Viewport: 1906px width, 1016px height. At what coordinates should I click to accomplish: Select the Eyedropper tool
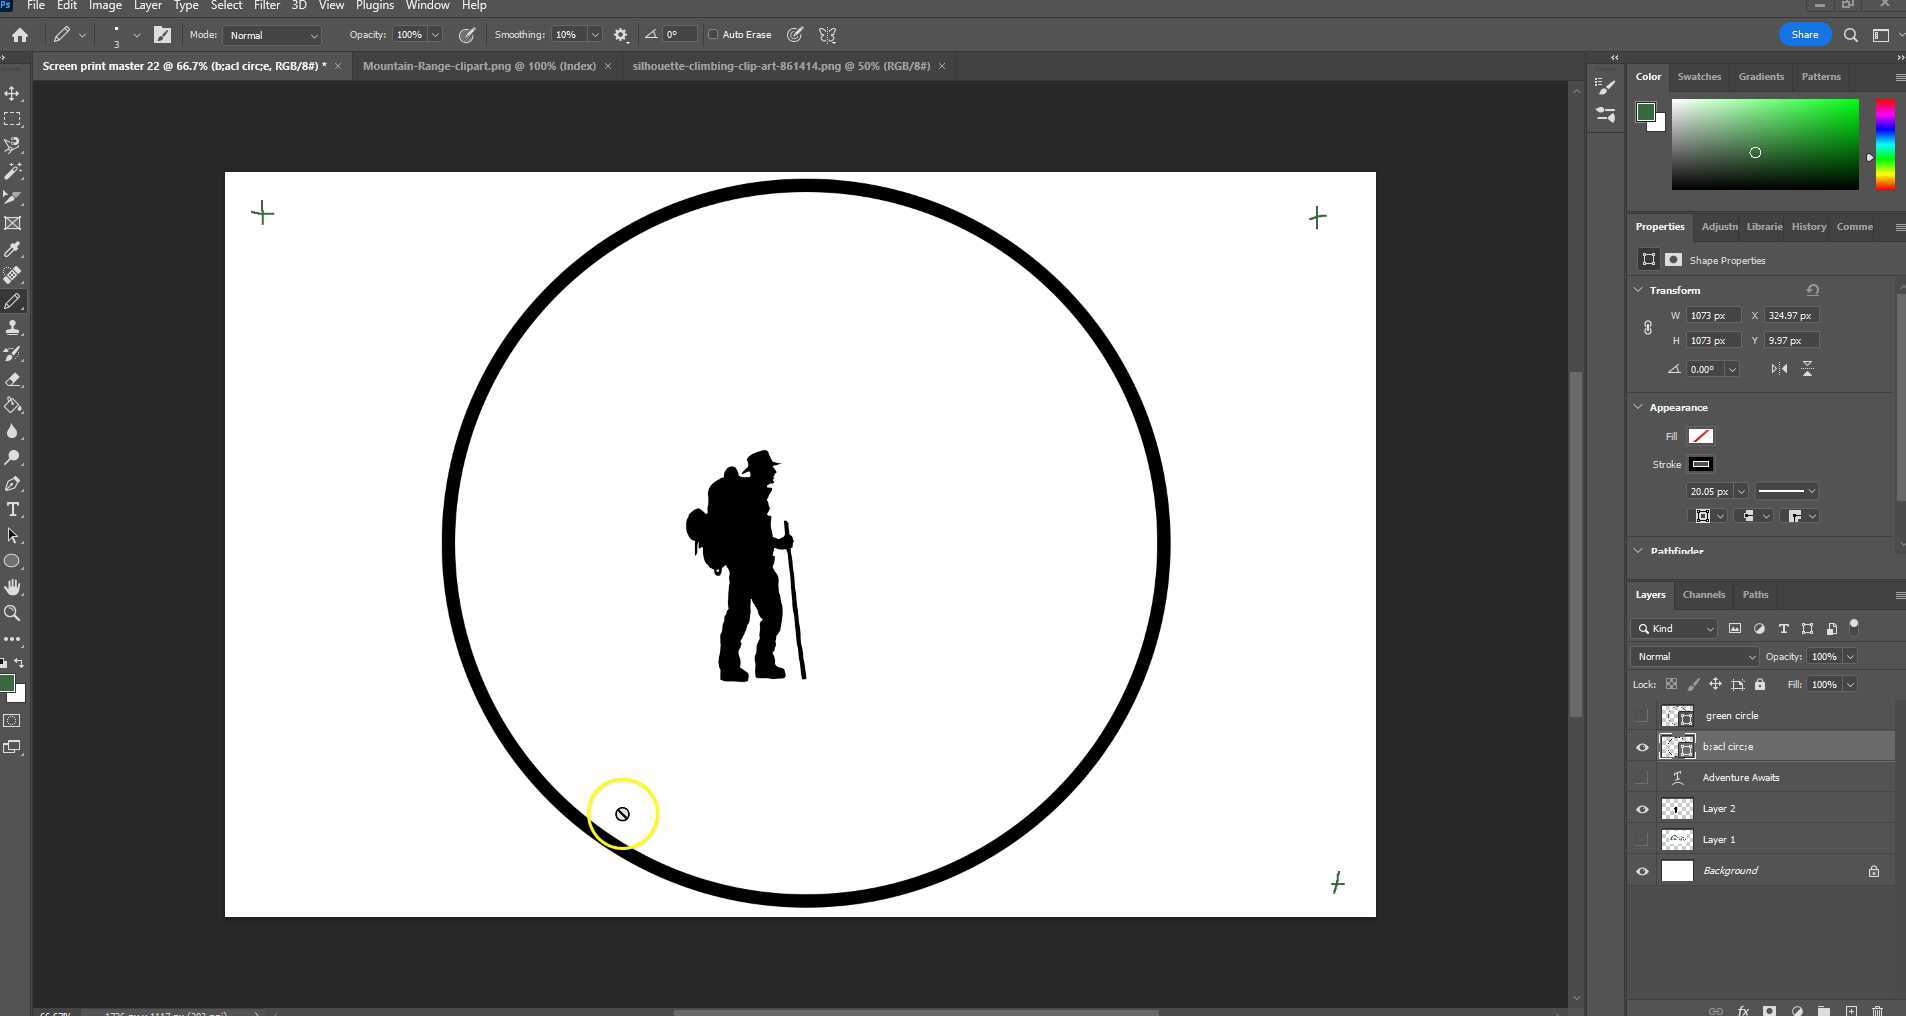coord(13,249)
